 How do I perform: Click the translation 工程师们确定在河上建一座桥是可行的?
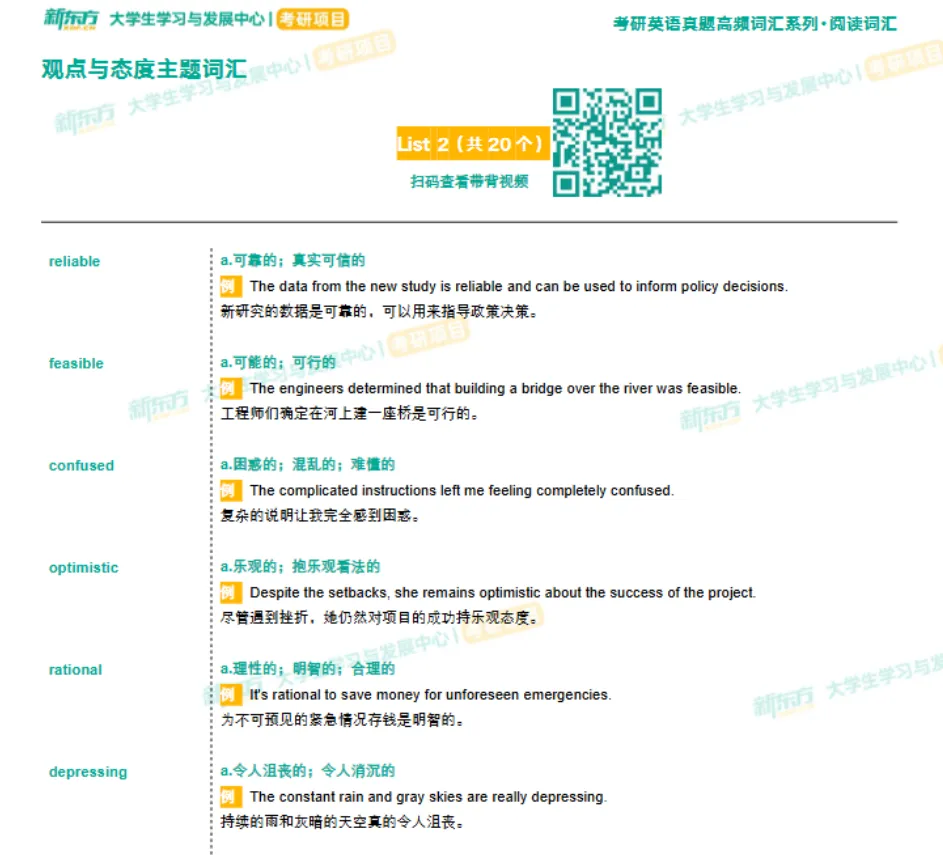click(x=349, y=414)
